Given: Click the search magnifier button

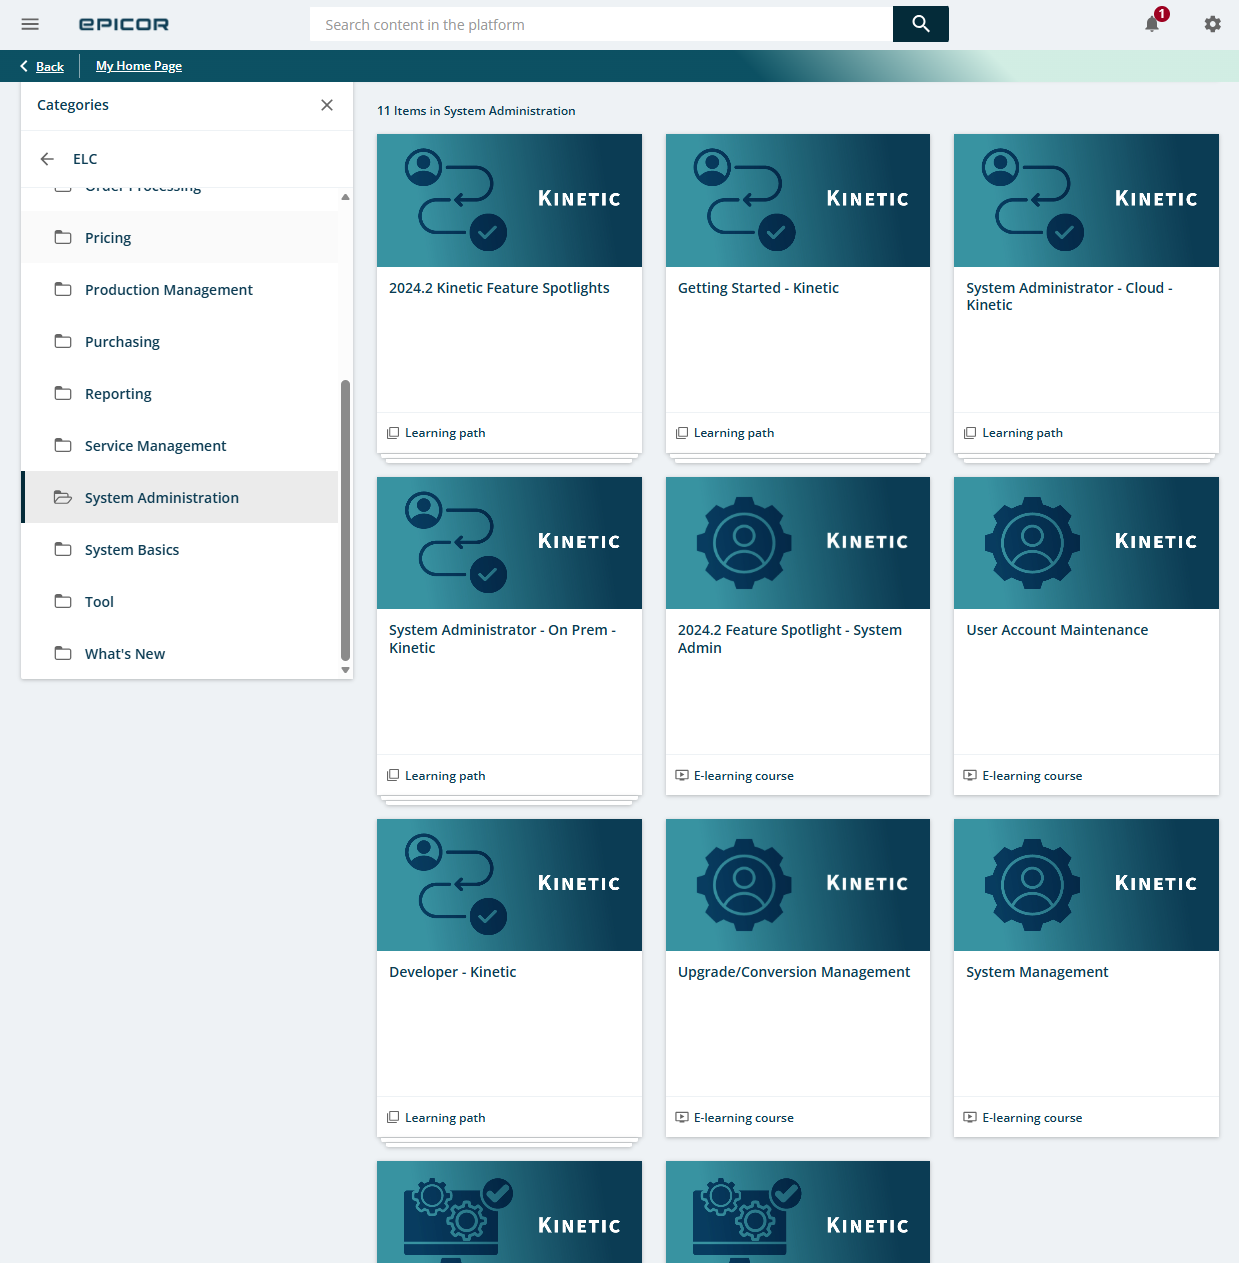Looking at the screenshot, I should (x=921, y=24).
